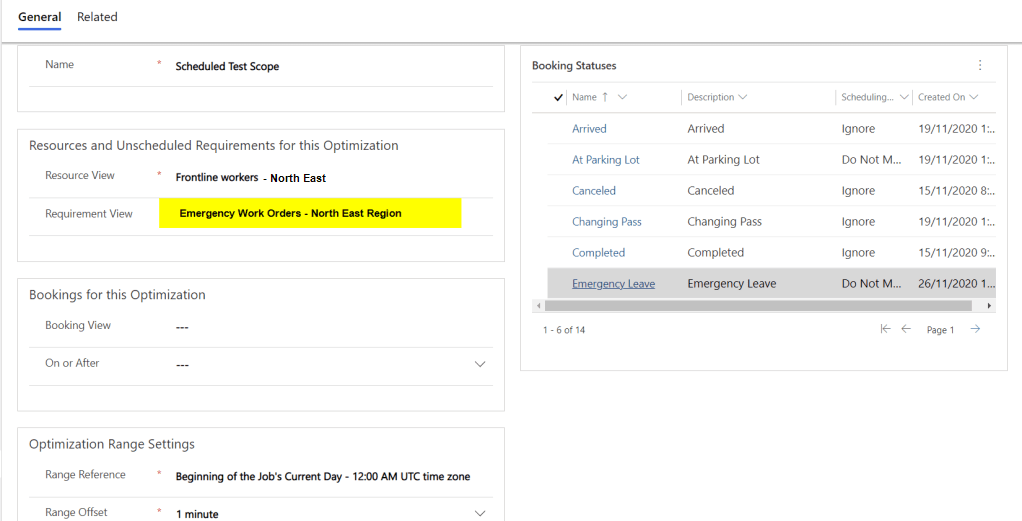This screenshot has width=1022, height=521.
Task: Open the Emergency Leave booking status
Action: point(613,284)
